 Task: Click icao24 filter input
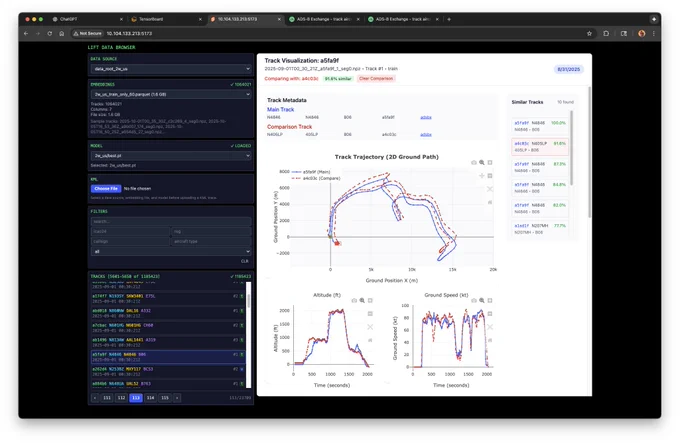(x=130, y=231)
